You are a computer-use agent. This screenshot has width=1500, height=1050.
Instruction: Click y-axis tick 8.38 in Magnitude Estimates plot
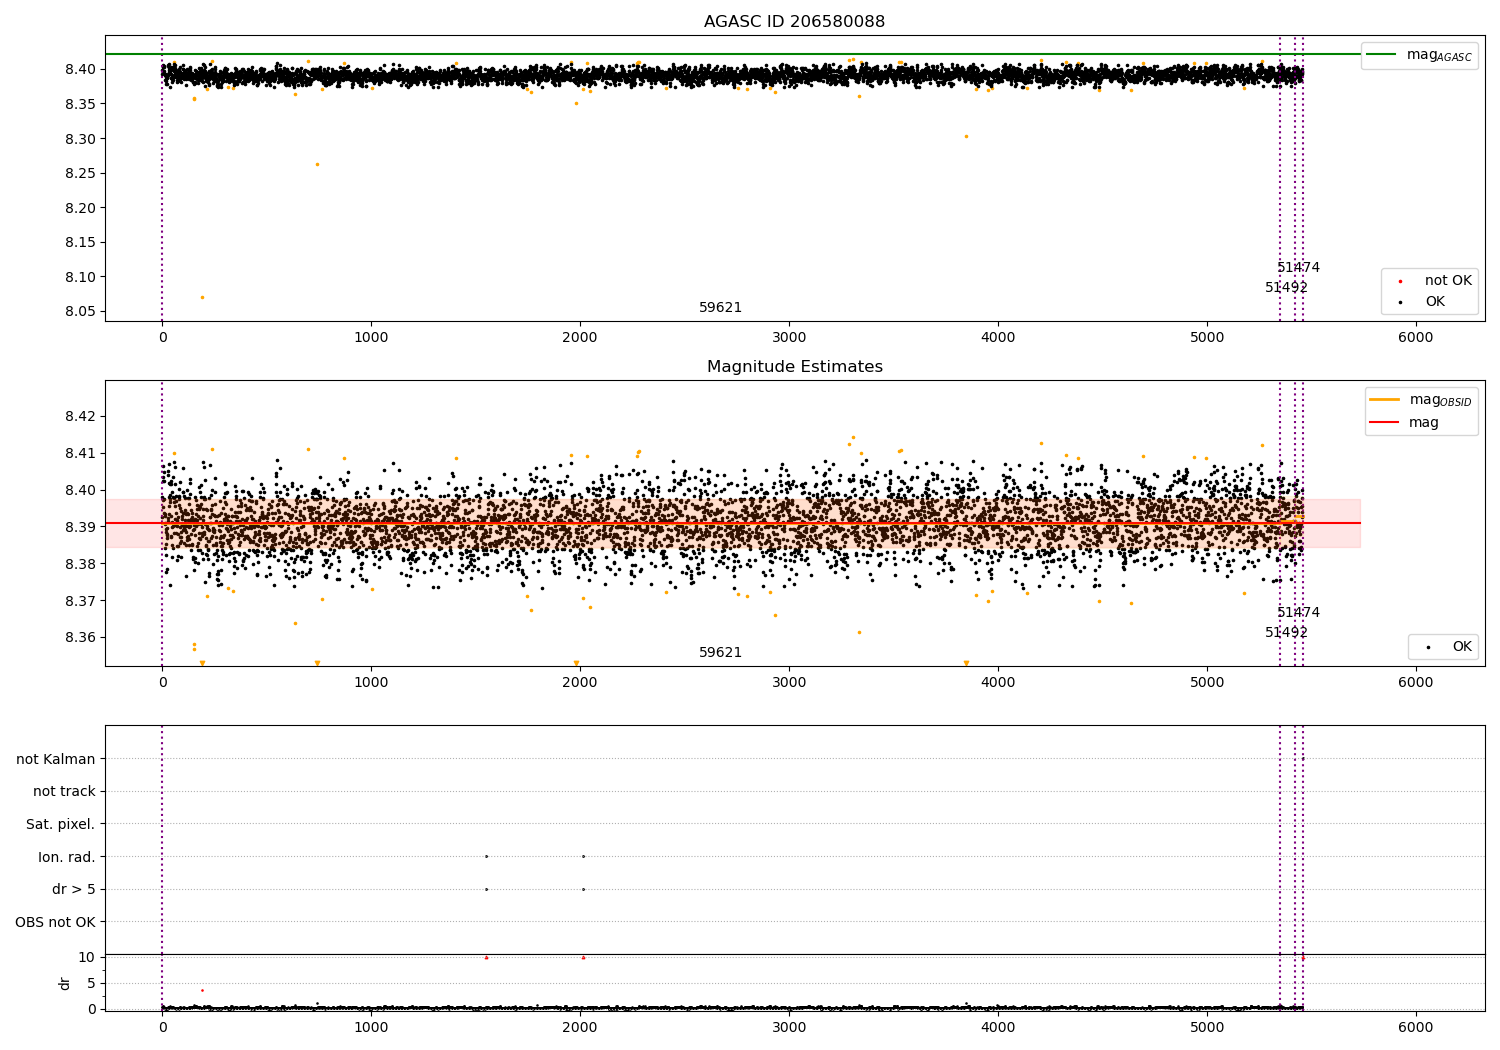click(81, 564)
